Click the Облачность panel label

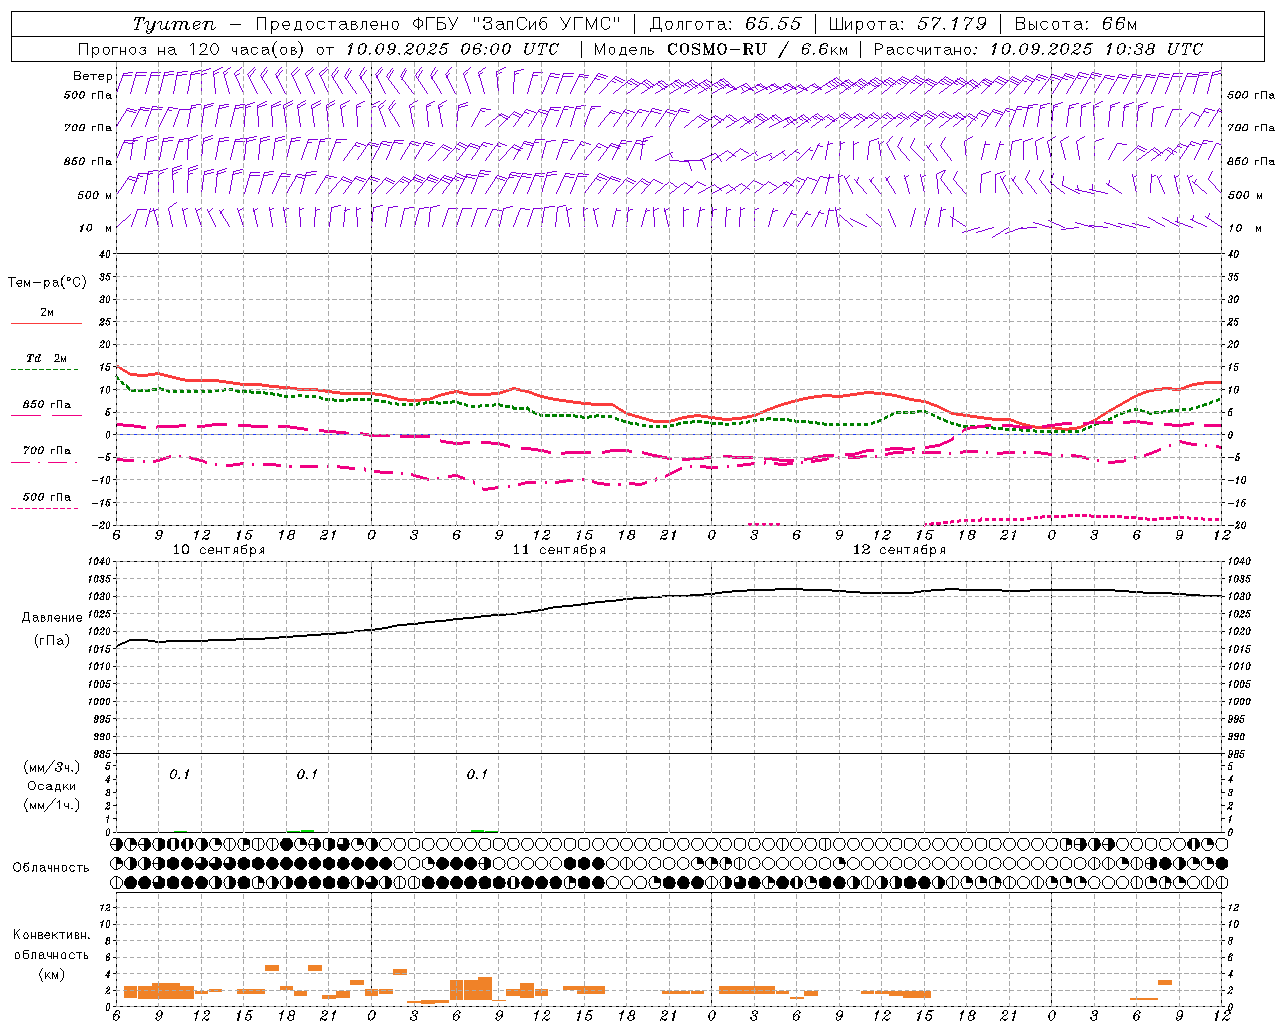click(x=51, y=868)
